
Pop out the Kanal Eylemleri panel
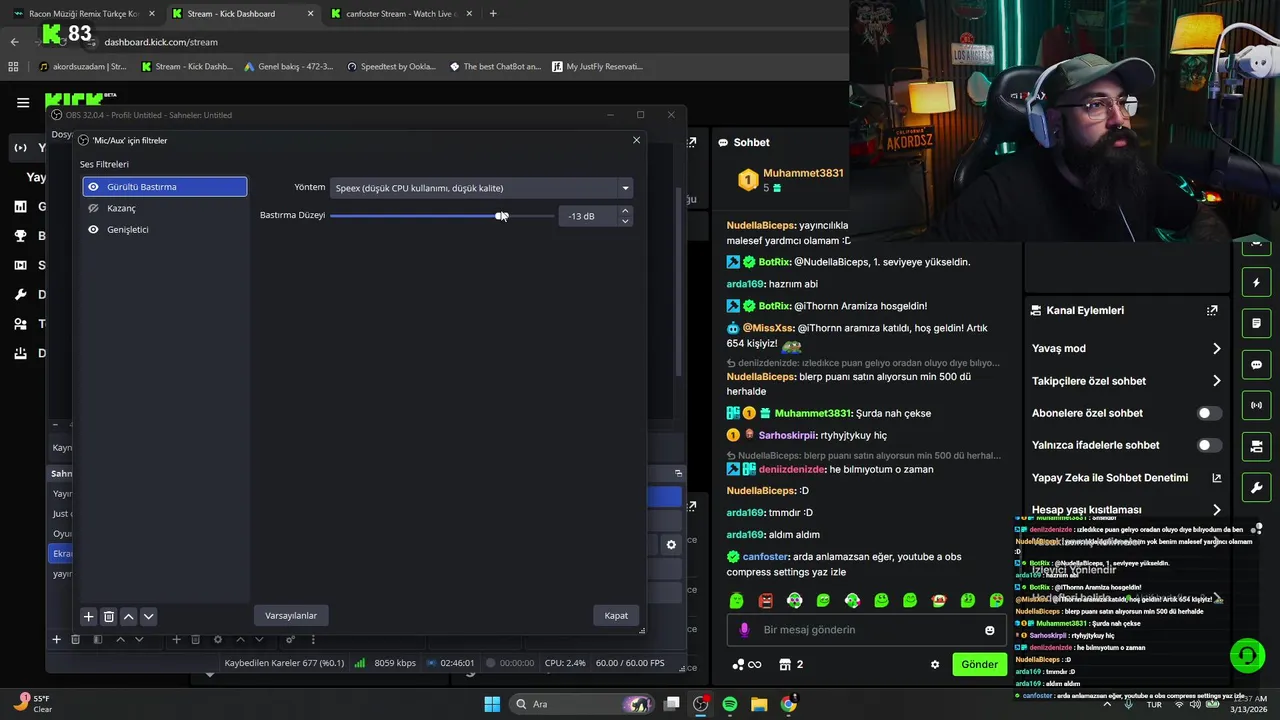click(x=1212, y=311)
